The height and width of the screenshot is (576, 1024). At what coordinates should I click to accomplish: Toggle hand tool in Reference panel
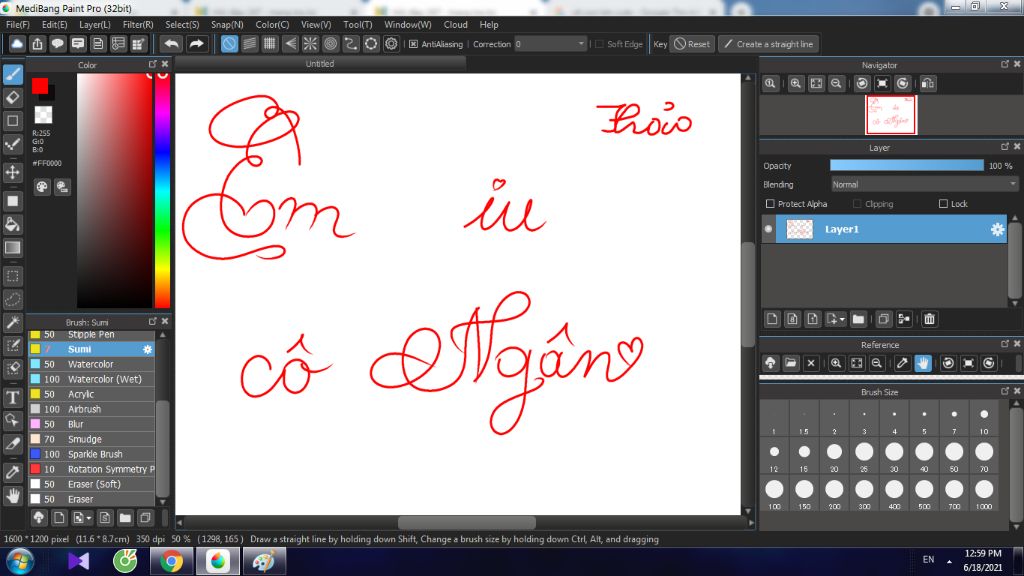(x=923, y=363)
